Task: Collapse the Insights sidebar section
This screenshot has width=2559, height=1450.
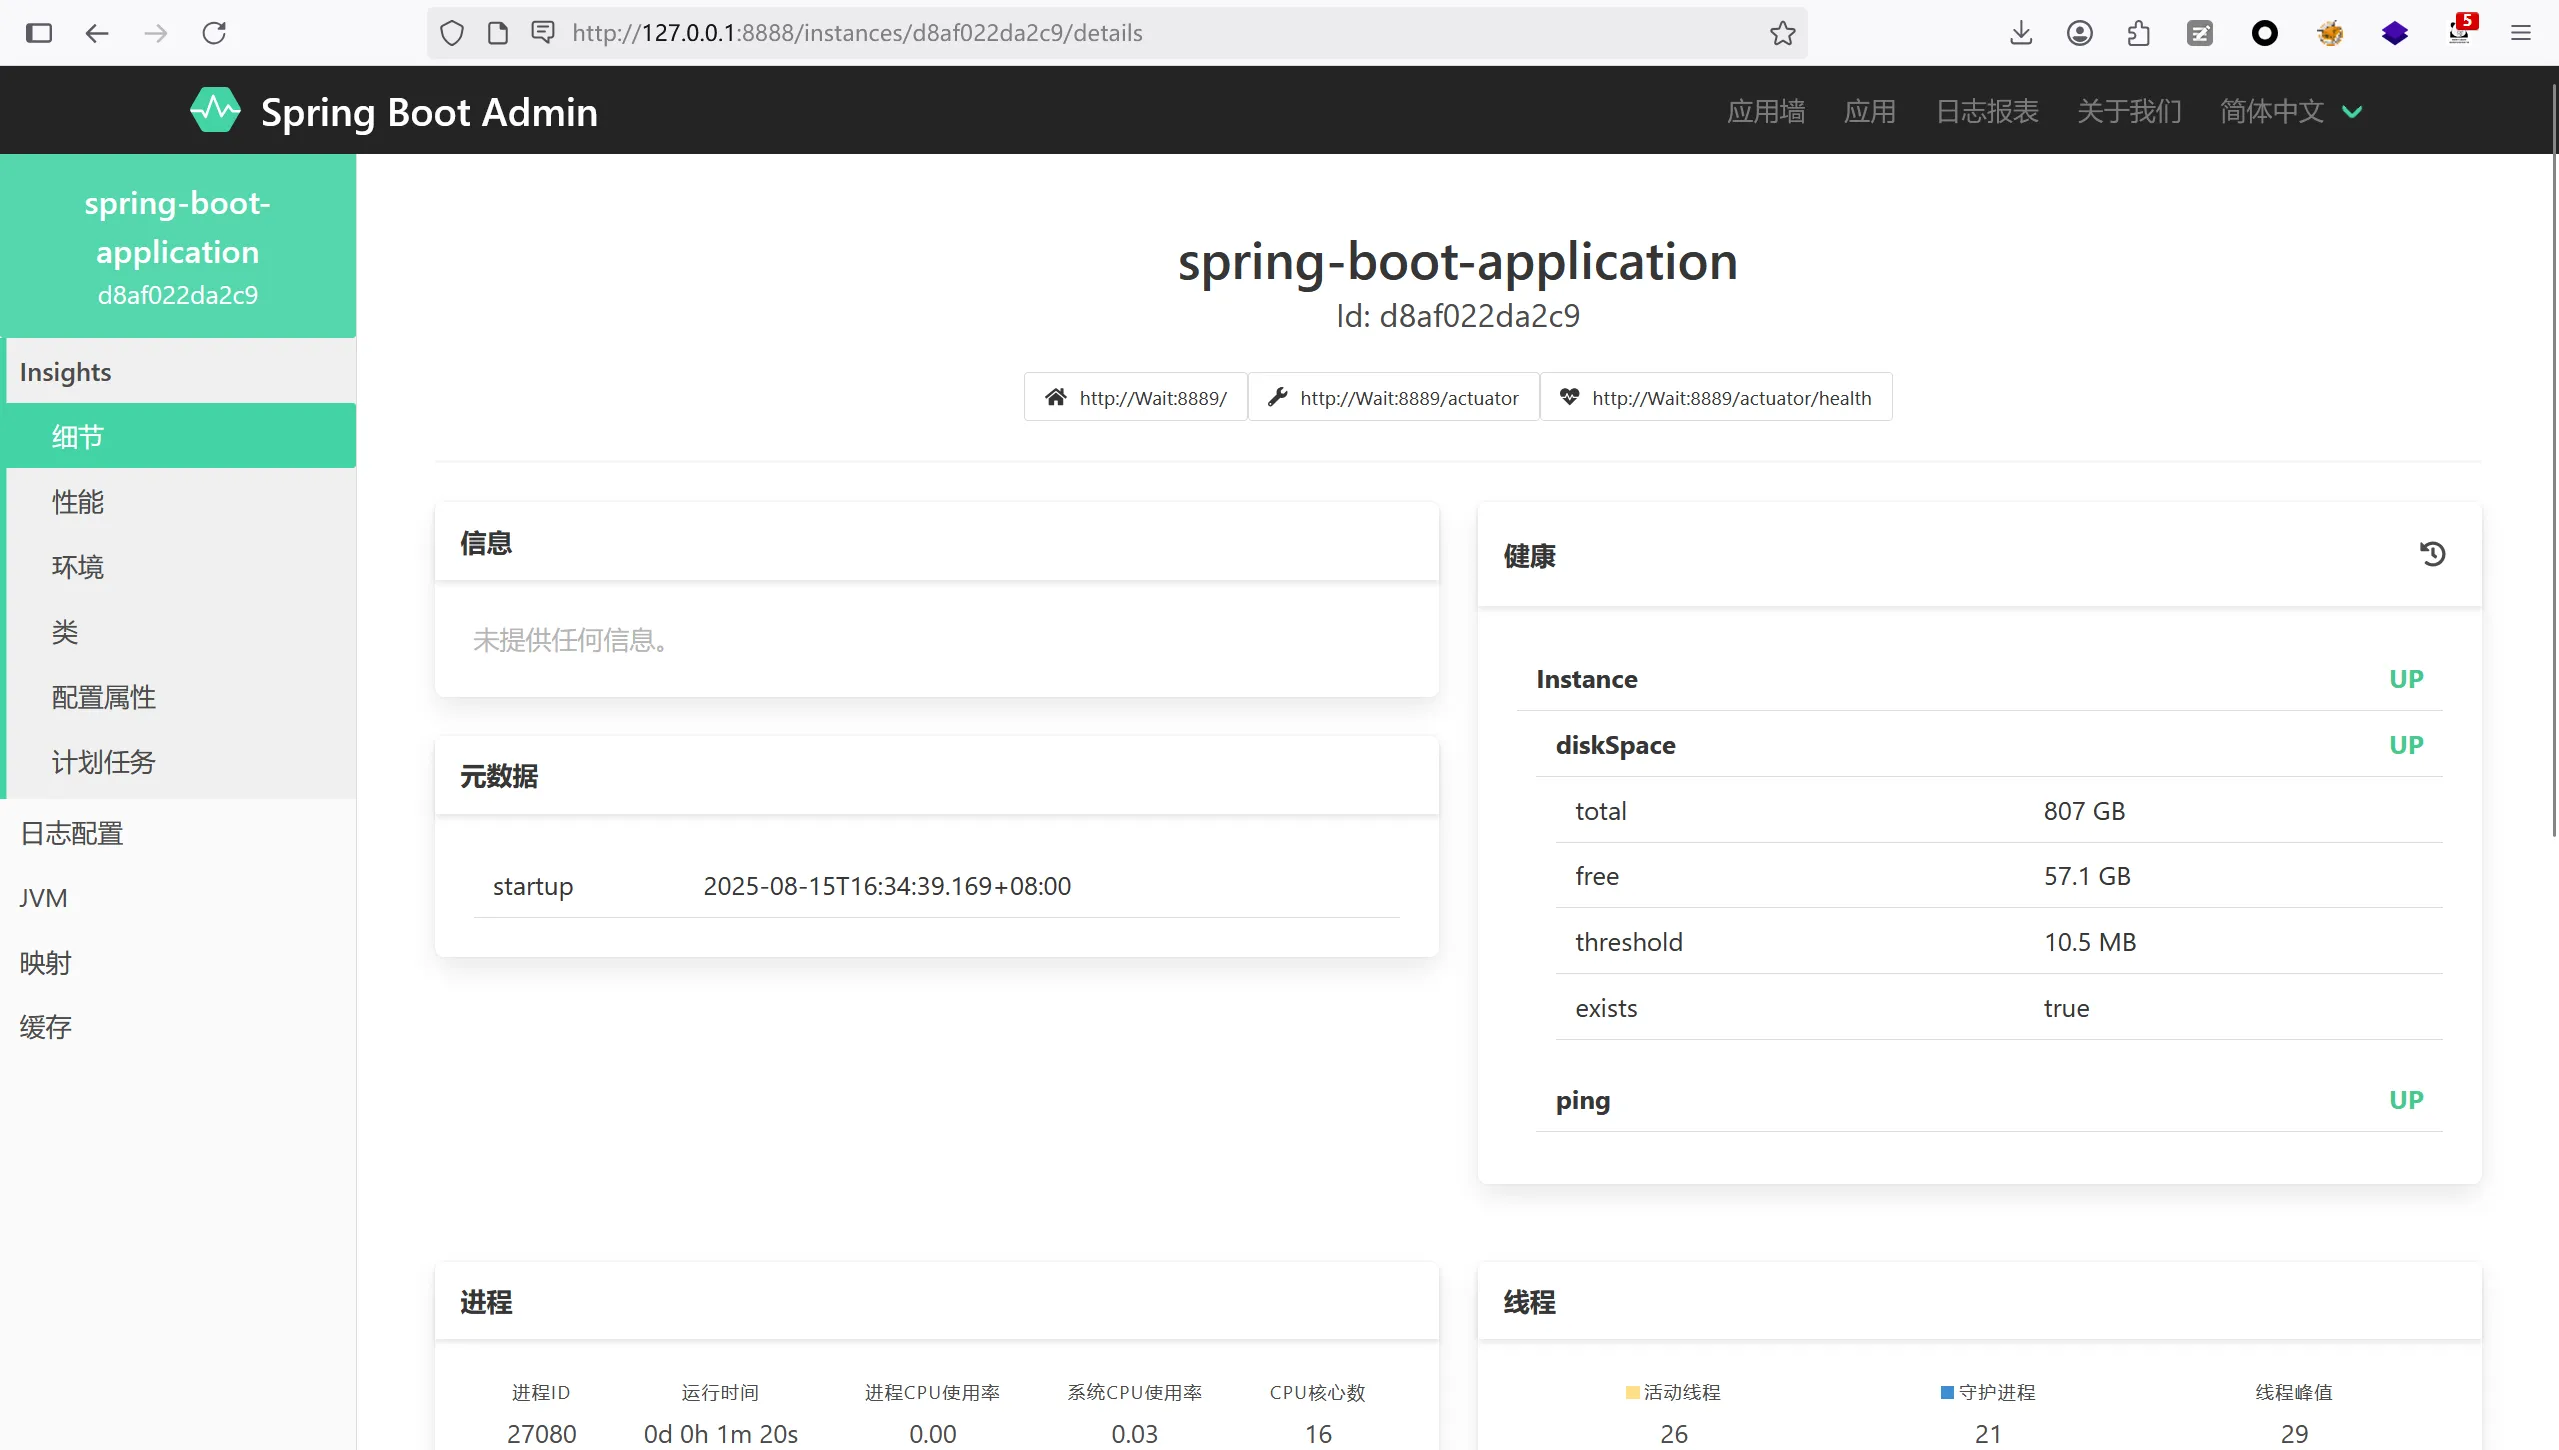Action: pos(66,372)
